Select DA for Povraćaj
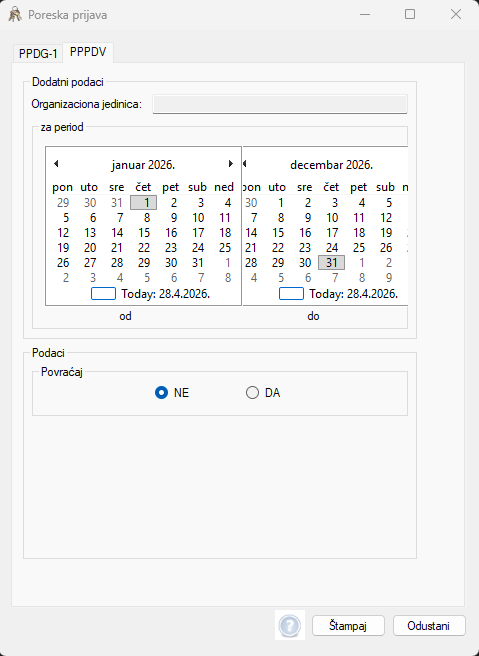The image size is (479, 656). coord(252,393)
